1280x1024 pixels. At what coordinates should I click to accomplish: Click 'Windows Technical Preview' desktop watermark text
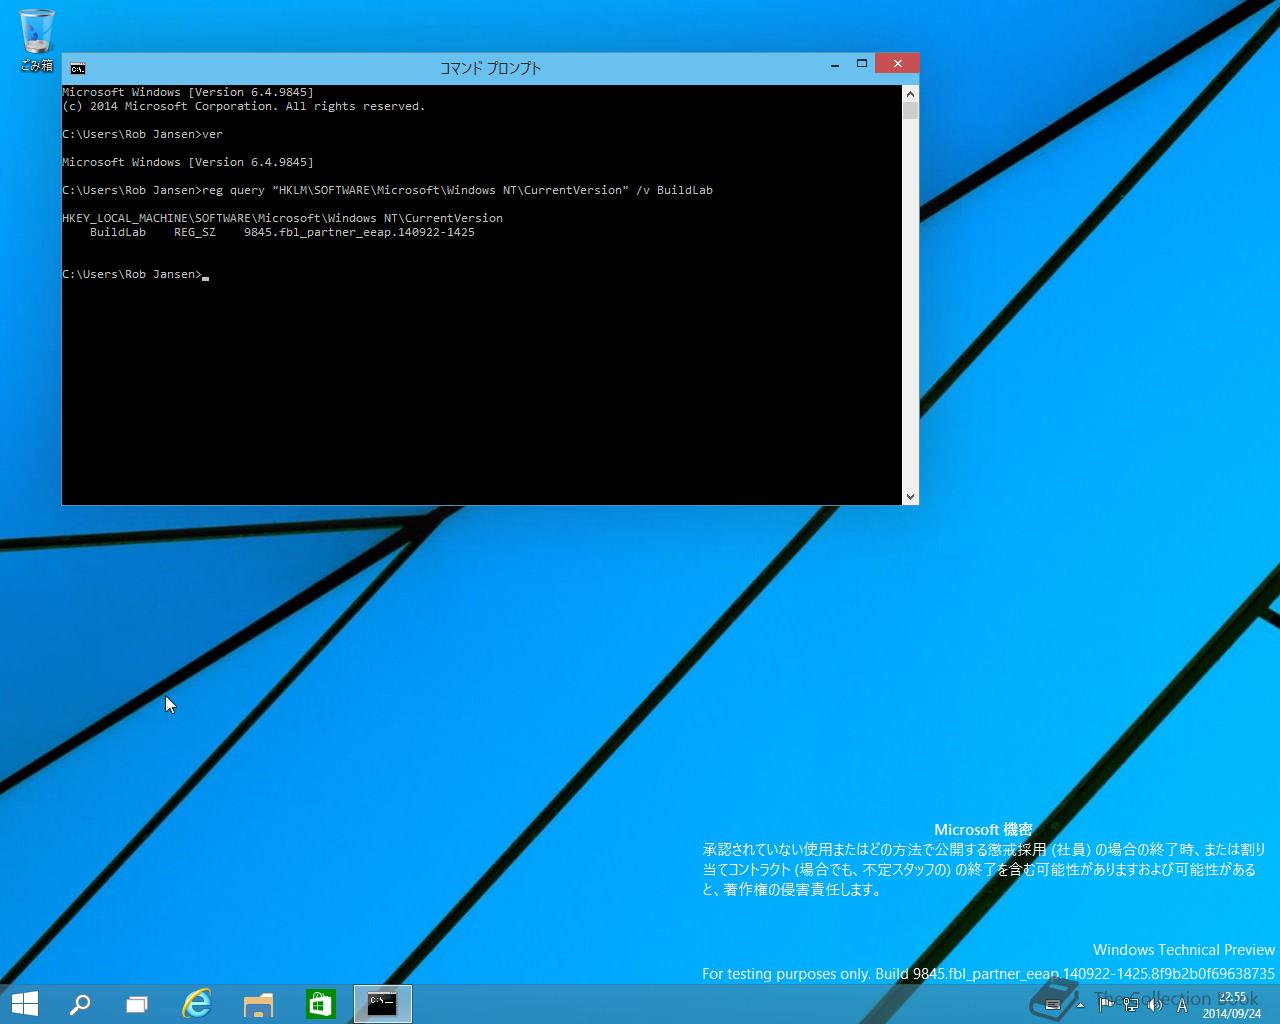[1184, 950]
